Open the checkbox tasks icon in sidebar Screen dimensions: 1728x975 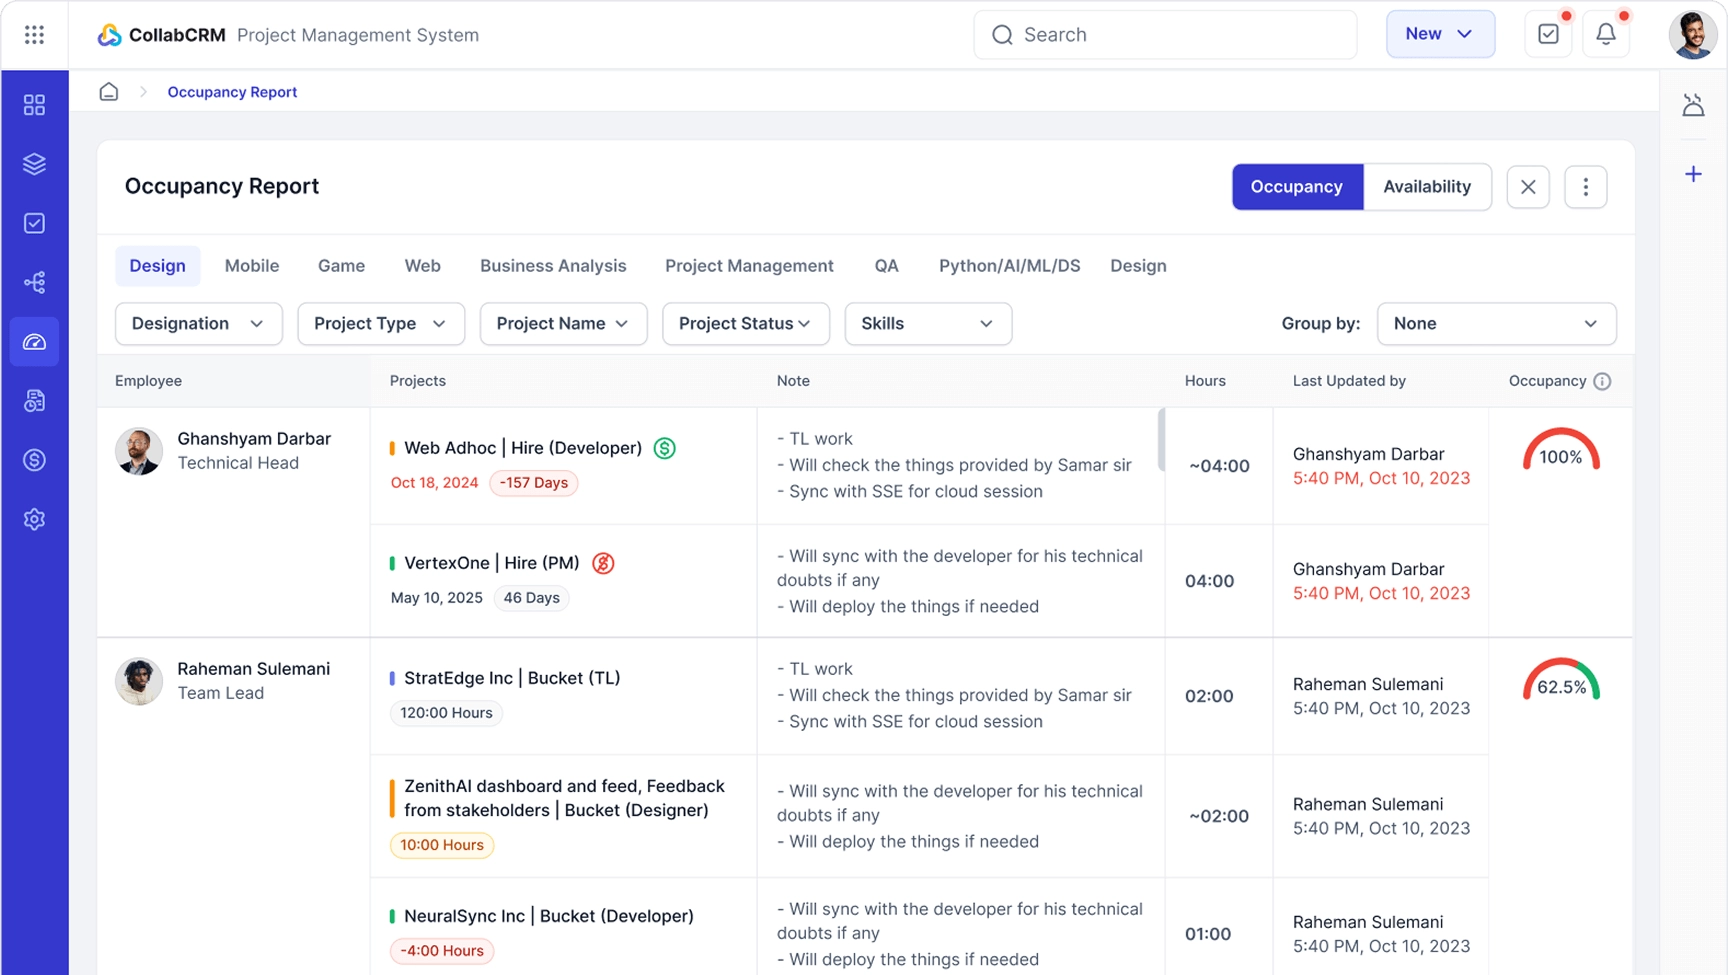coord(34,223)
